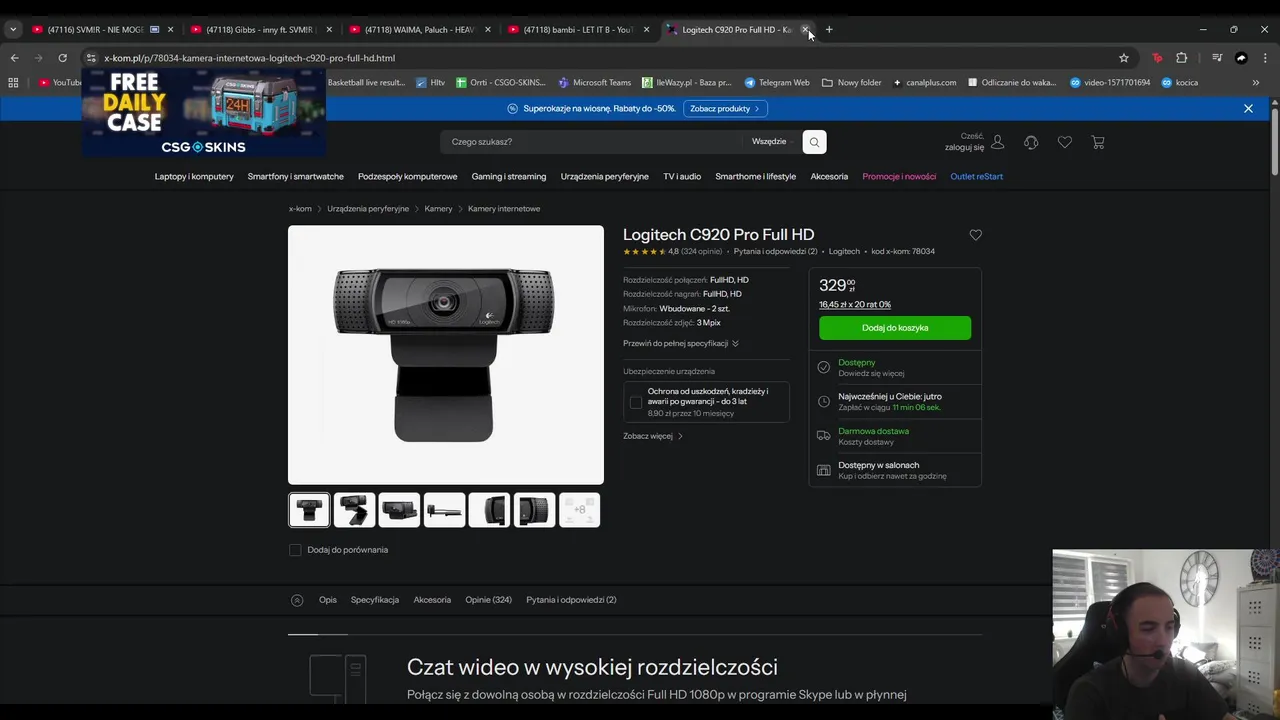Enable the Dodaj do porównania checkbox
1280x720 pixels.
point(295,550)
